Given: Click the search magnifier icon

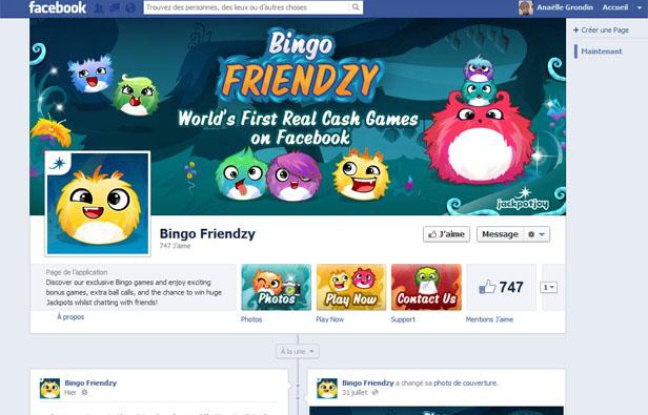Looking at the screenshot, I should coord(355,7).
